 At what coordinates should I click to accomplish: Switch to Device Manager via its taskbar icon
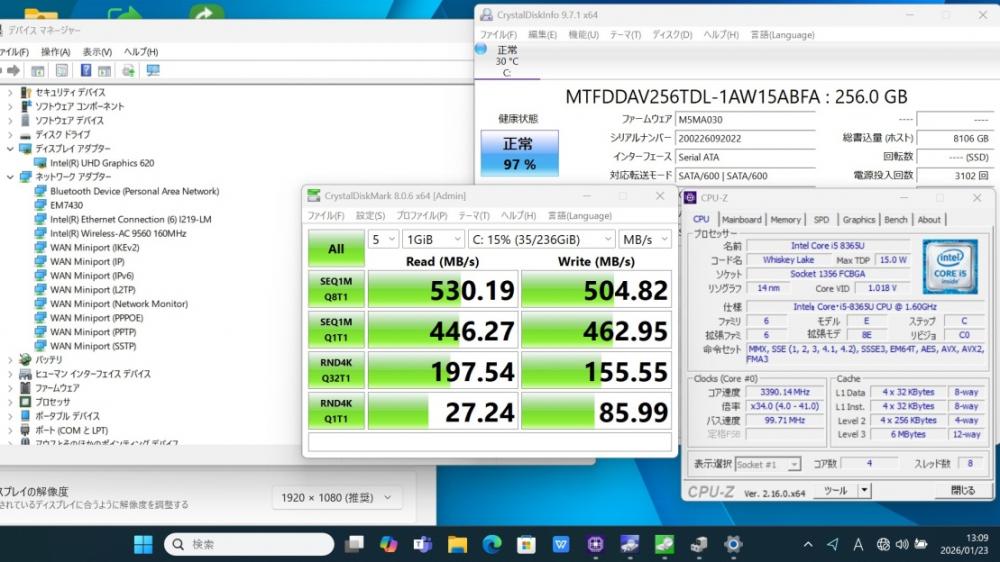click(698, 544)
